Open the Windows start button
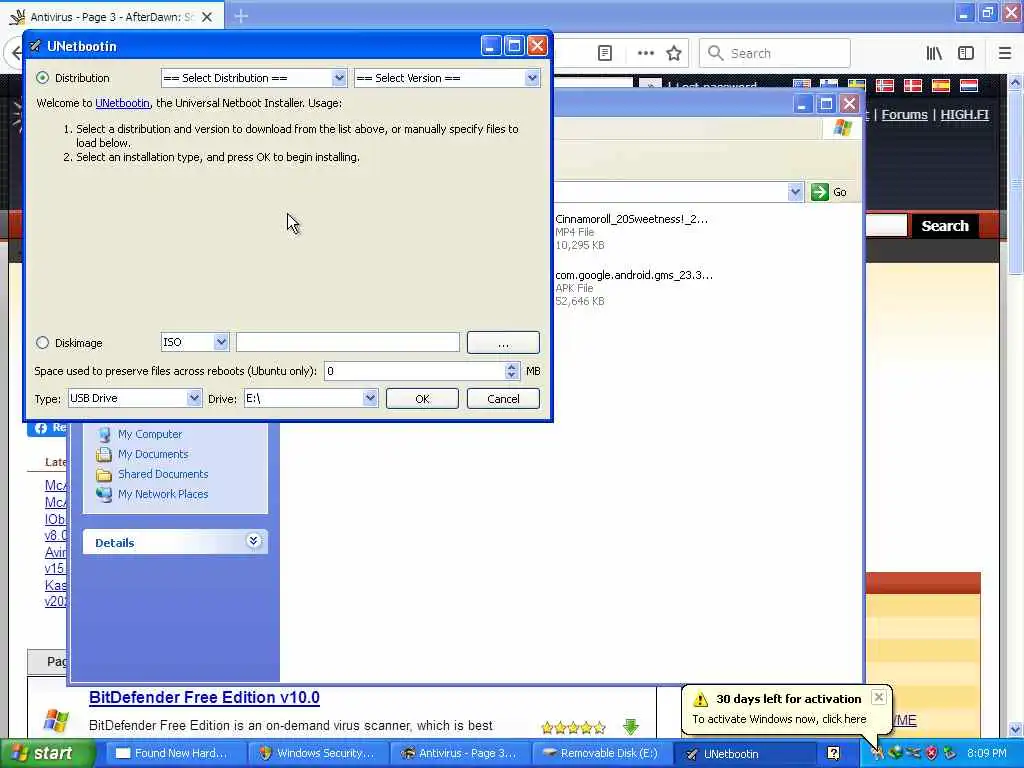The height and width of the screenshot is (768, 1024). coord(47,753)
